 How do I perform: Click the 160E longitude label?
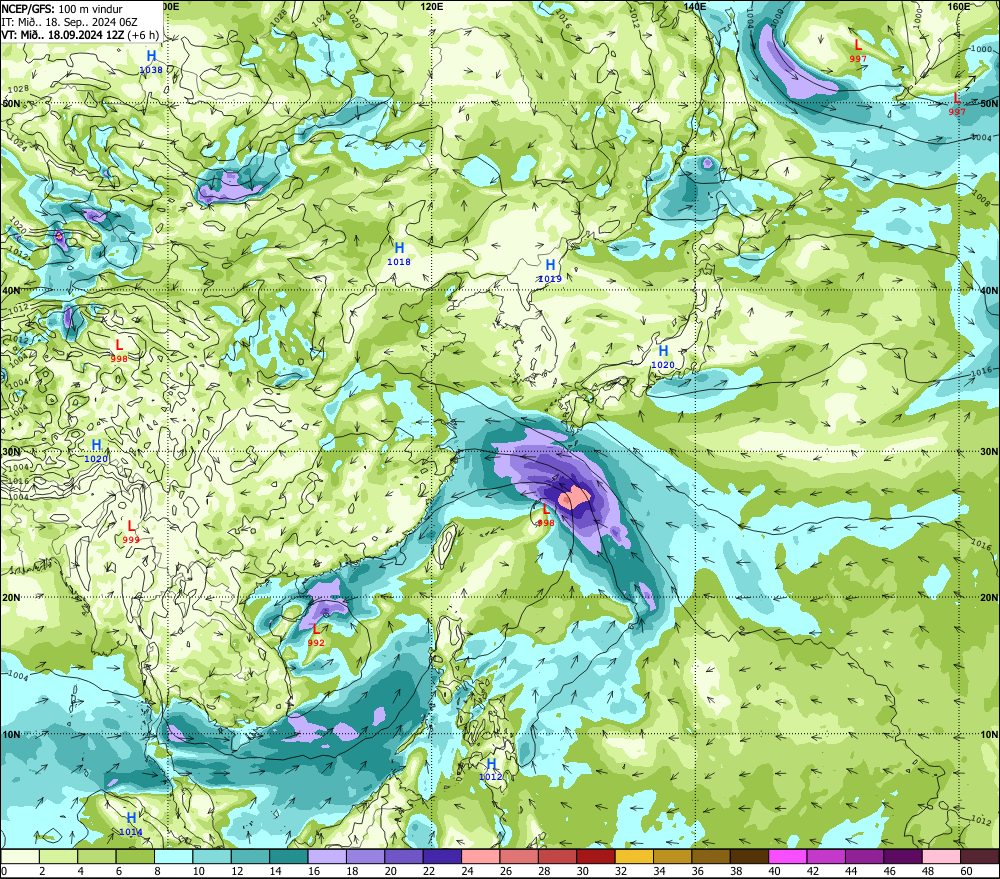959,6
